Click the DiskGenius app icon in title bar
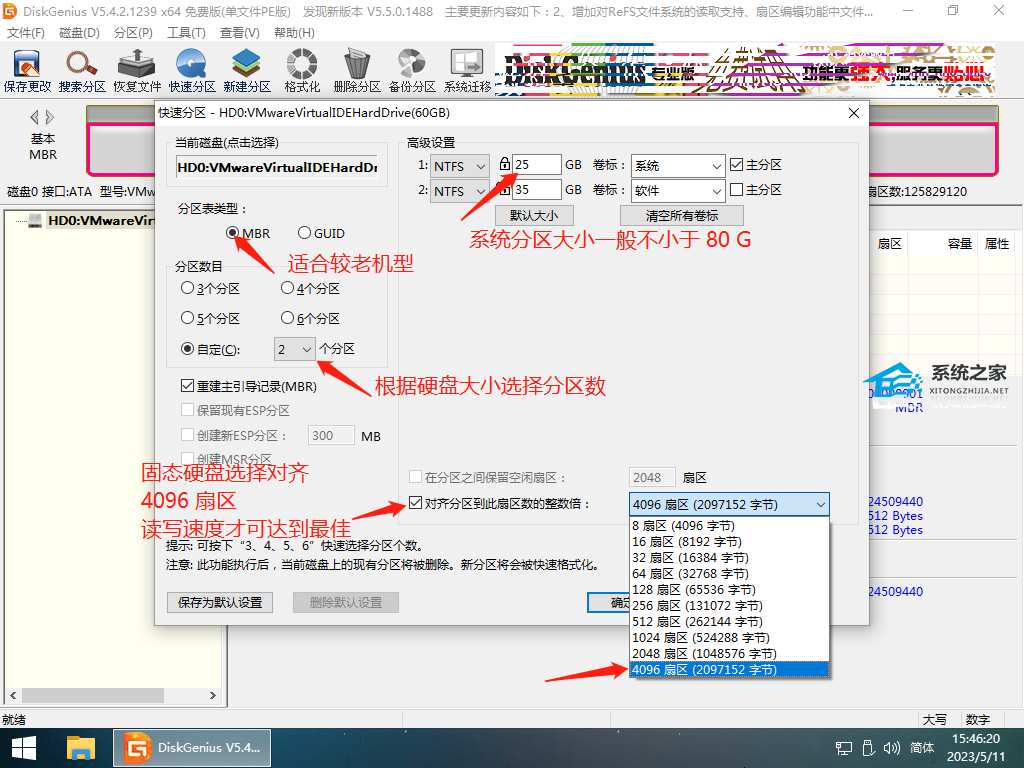 pos(10,10)
